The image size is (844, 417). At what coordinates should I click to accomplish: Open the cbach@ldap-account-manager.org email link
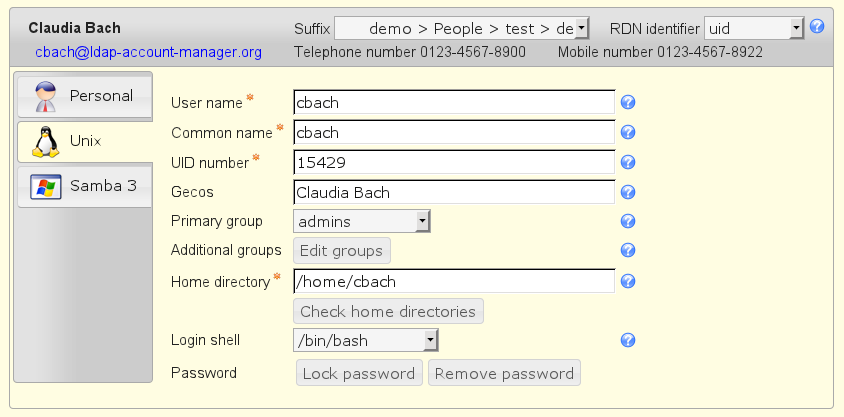148,51
